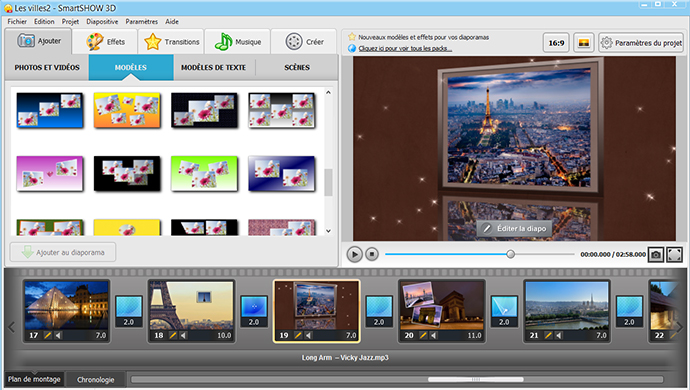Select the Modèles subtab
This screenshot has height=390, width=690.
coord(131,67)
